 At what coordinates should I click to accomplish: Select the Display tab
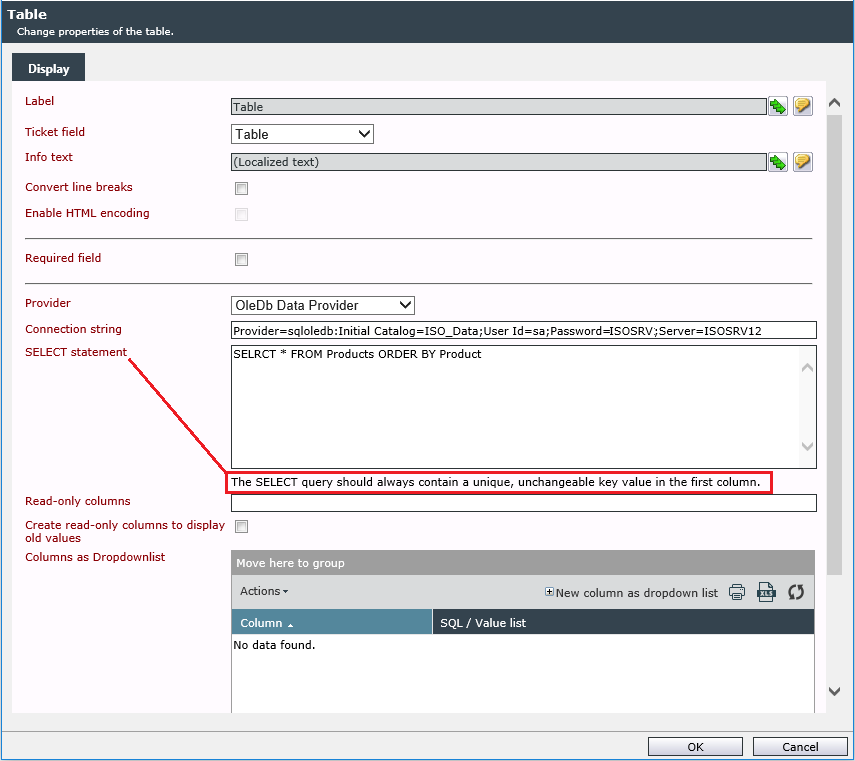(x=49, y=68)
